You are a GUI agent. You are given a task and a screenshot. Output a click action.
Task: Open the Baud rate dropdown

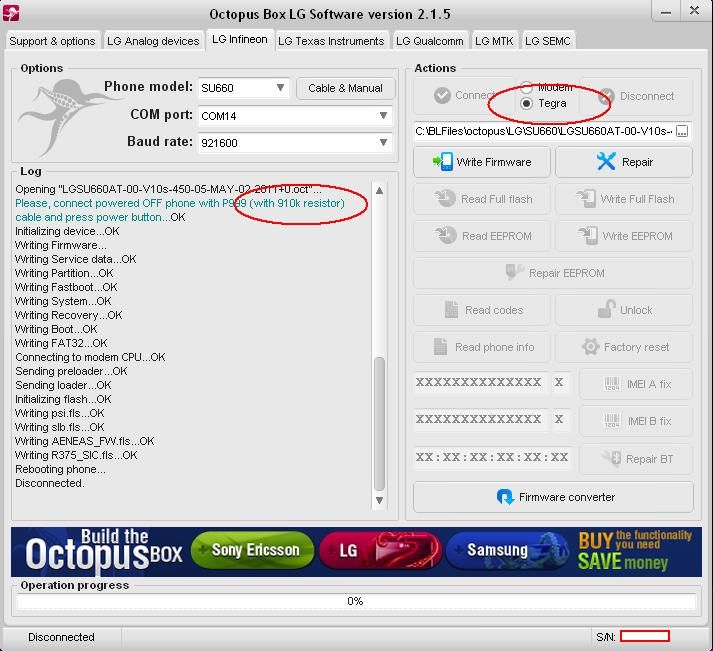[383, 143]
